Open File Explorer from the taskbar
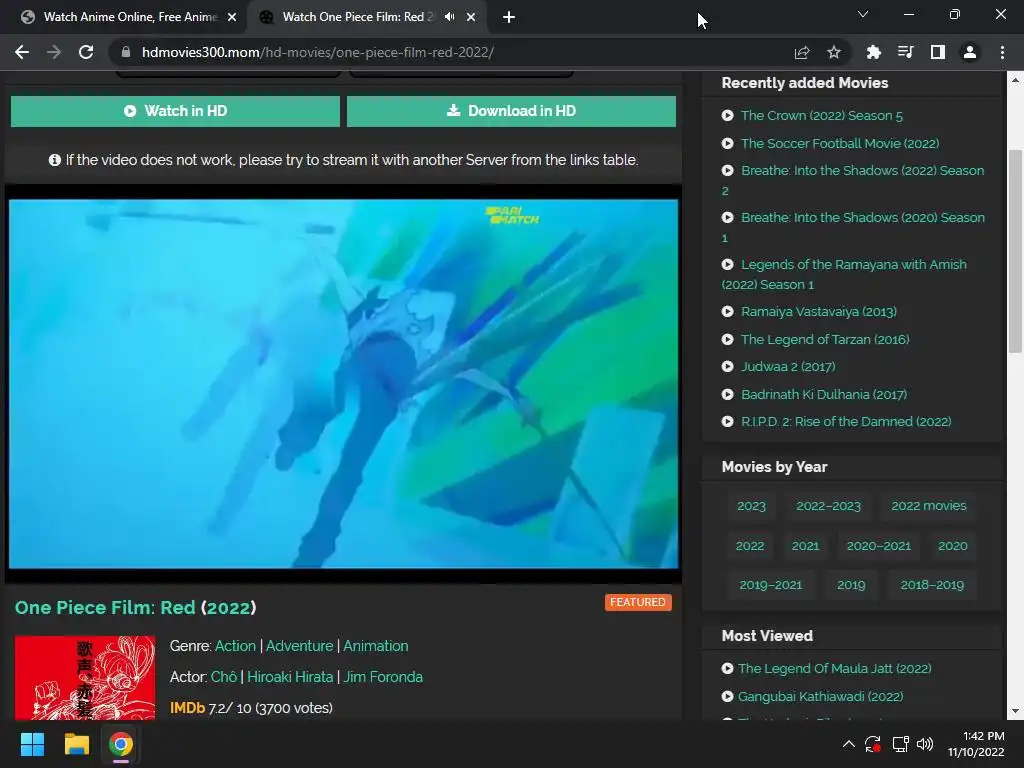This screenshot has height=768, width=1024. [76, 744]
